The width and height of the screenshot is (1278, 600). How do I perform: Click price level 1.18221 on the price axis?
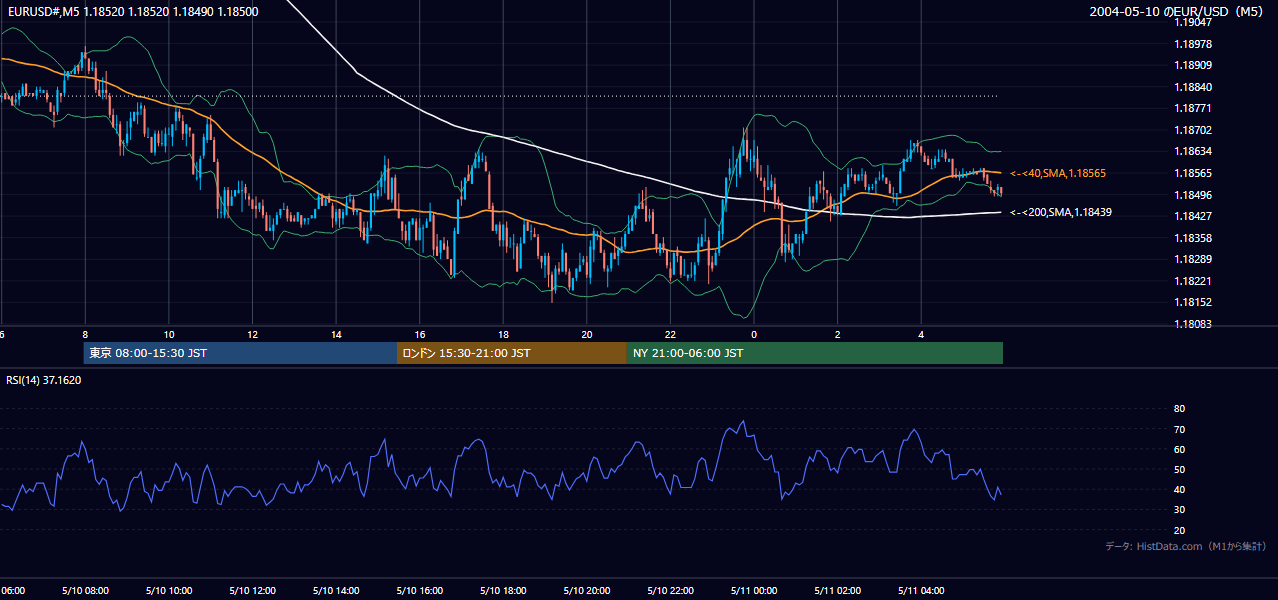click(x=1192, y=281)
